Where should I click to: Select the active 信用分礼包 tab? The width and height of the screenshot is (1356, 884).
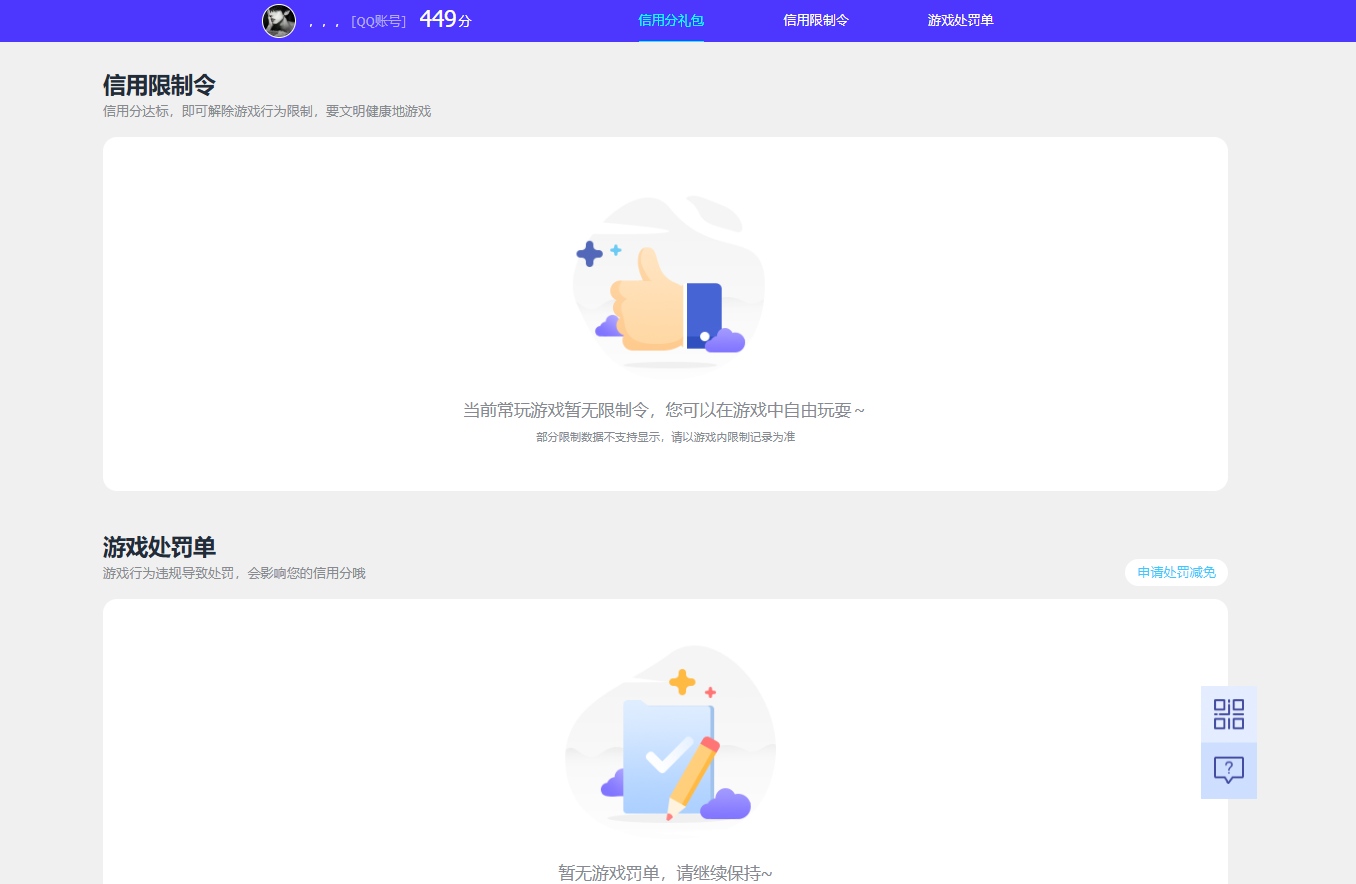pyautogui.click(x=670, y=20)
